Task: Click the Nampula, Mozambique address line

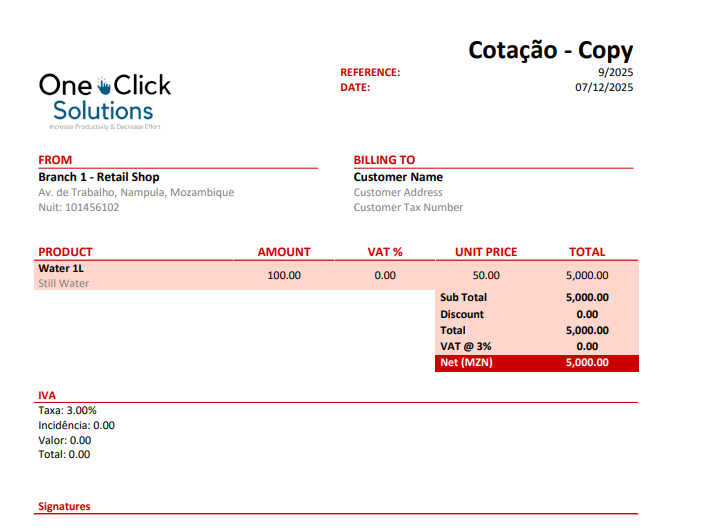Action: tap(136, 192)
